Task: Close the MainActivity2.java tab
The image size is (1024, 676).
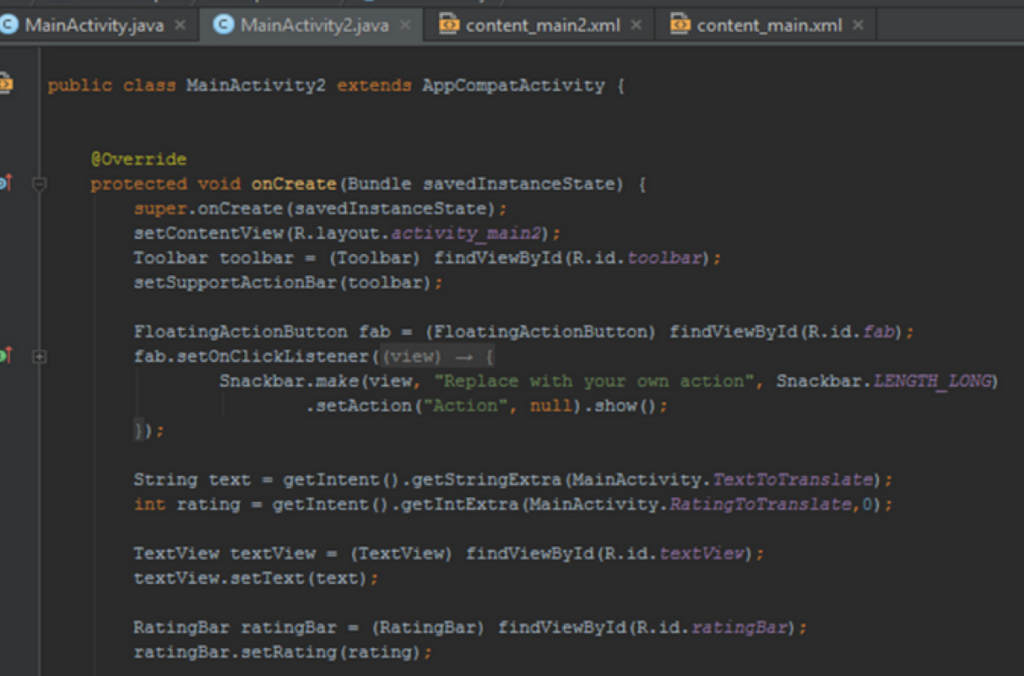Action: [405, 25]
